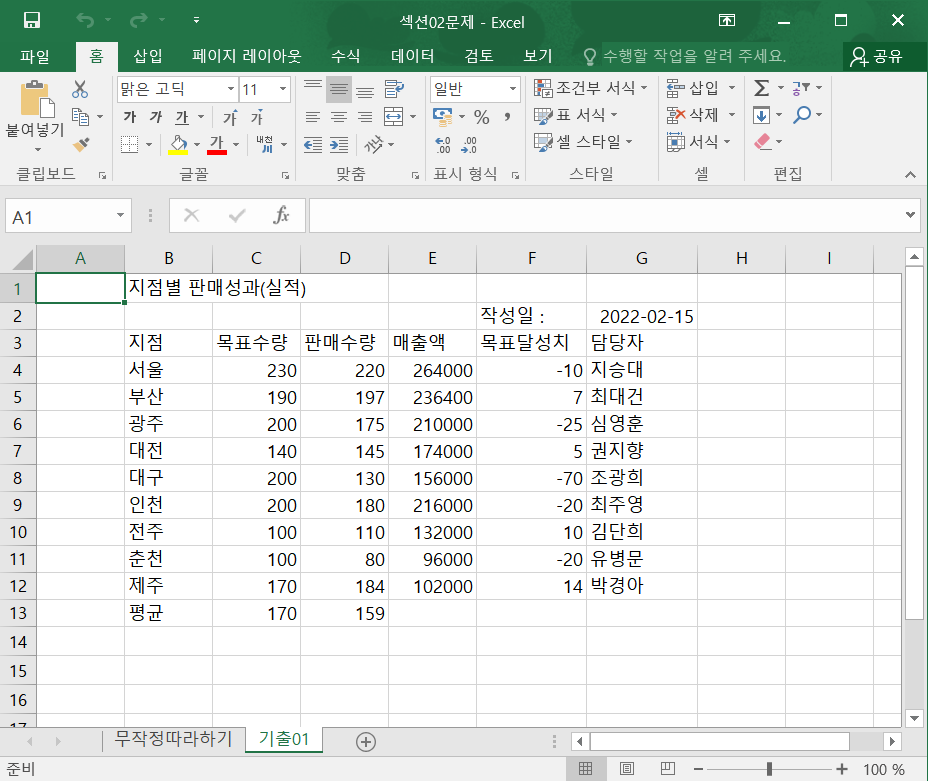The image size is (928, 781).
Task: Expand the formula bar chevron
Action: [910, 215]
